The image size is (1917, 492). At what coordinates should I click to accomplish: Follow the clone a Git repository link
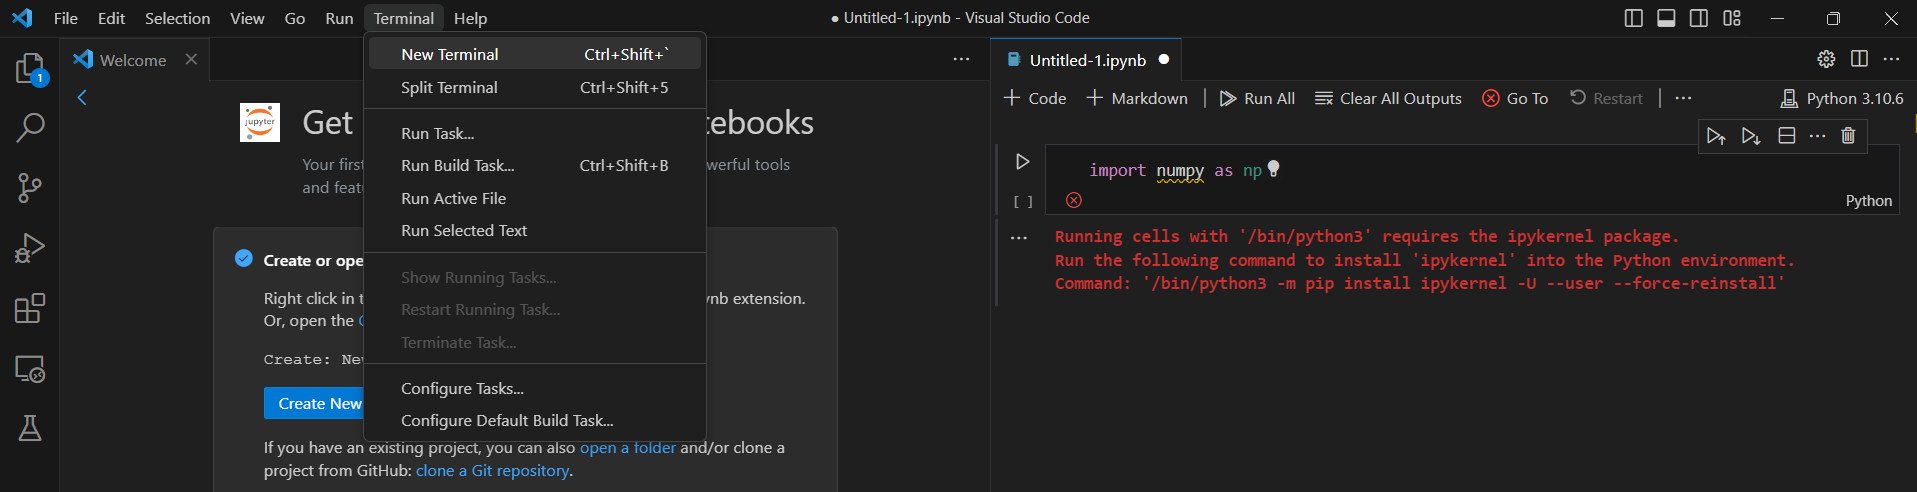tap(493, 470)
